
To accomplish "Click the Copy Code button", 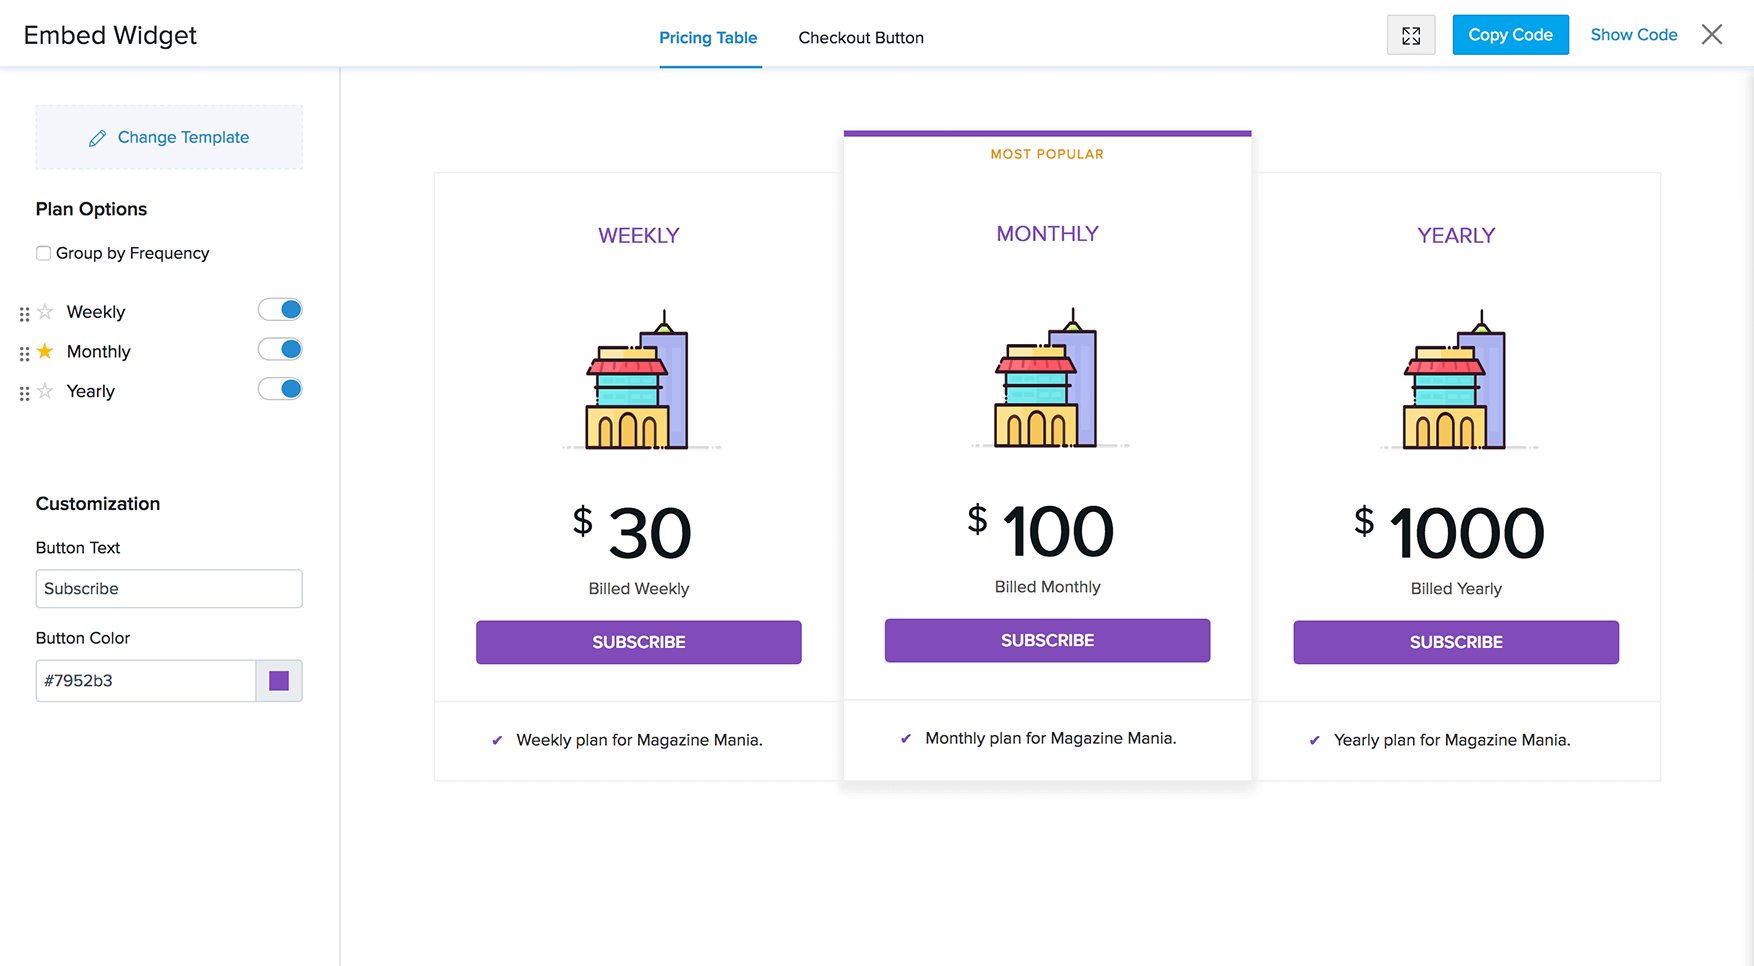I will coord(1510,34).
